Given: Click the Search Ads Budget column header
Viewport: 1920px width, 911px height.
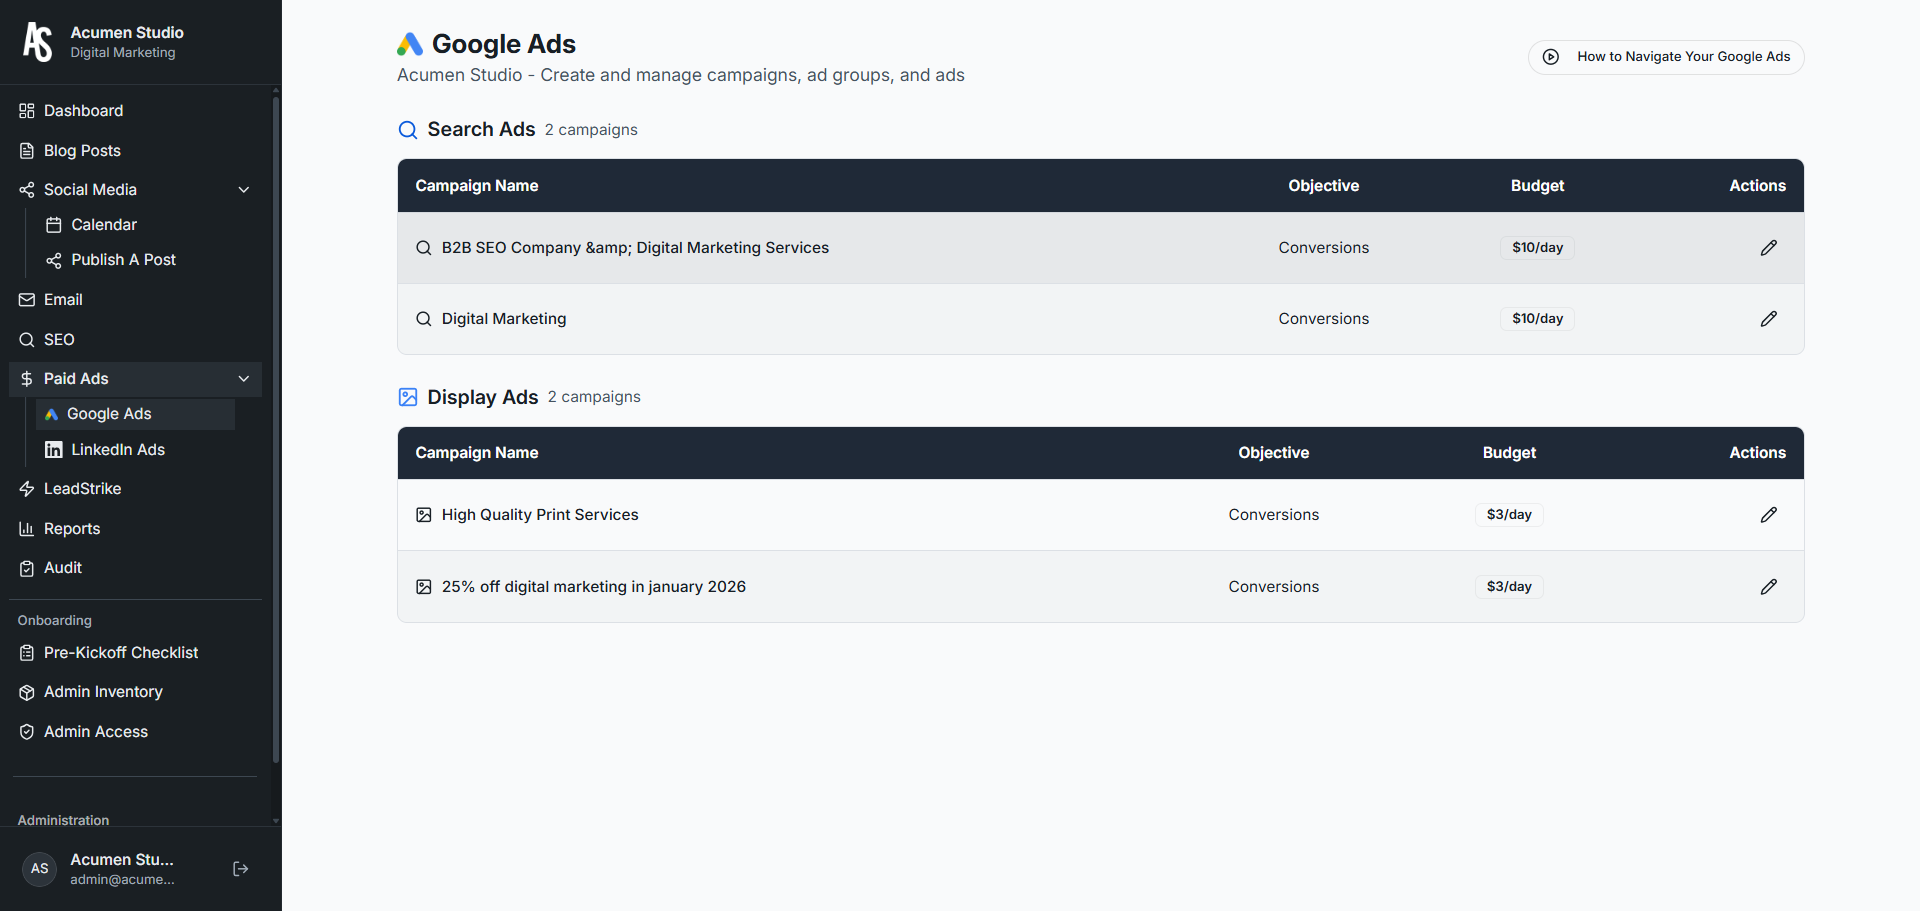Looking at the screenshot, I should tap(1537, 186).
